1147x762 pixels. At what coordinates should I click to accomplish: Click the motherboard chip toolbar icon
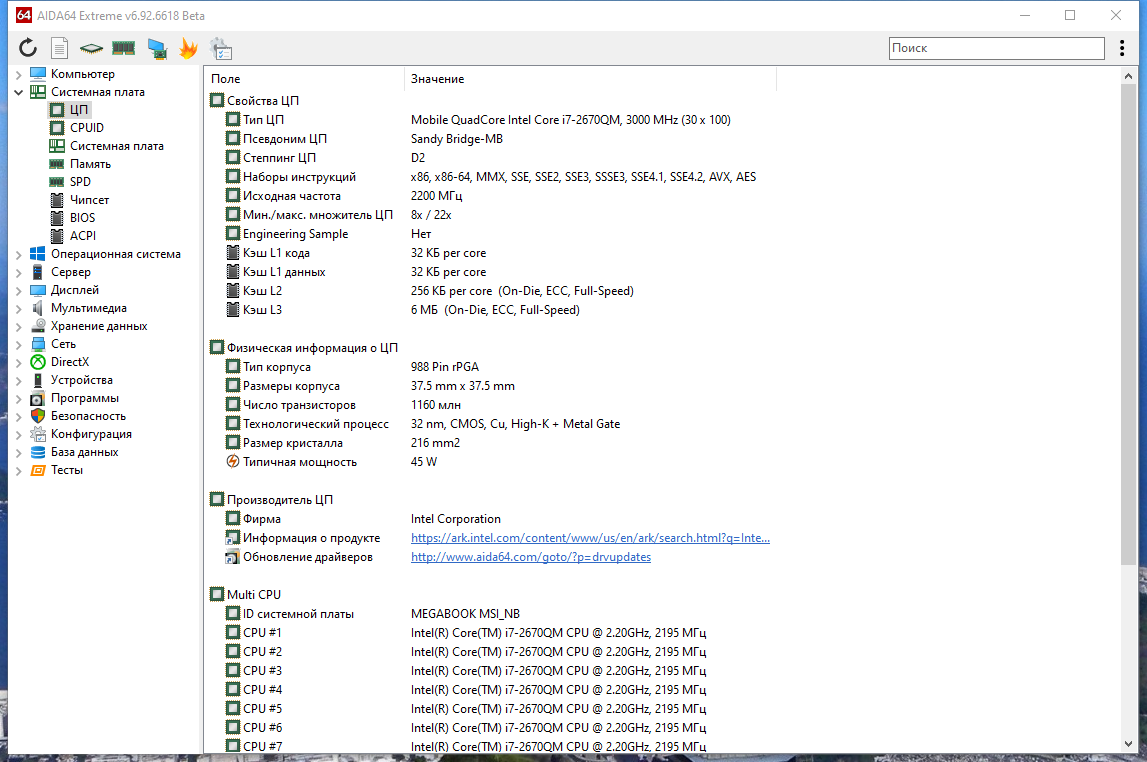click(91, 48)
